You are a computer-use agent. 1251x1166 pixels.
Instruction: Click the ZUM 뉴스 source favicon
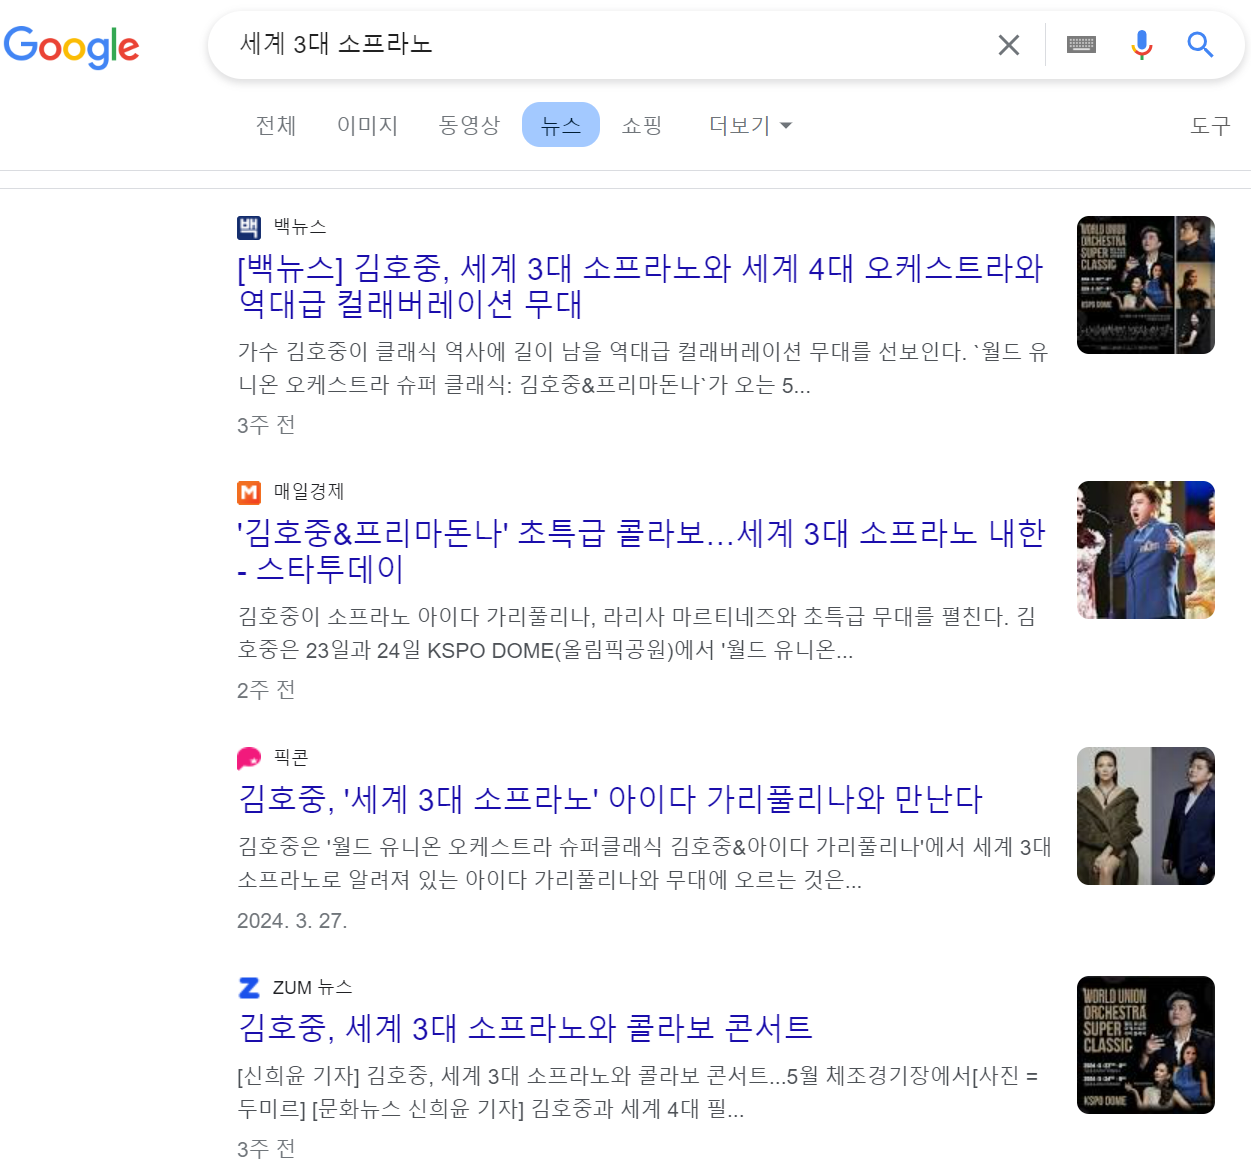[249, 988]
